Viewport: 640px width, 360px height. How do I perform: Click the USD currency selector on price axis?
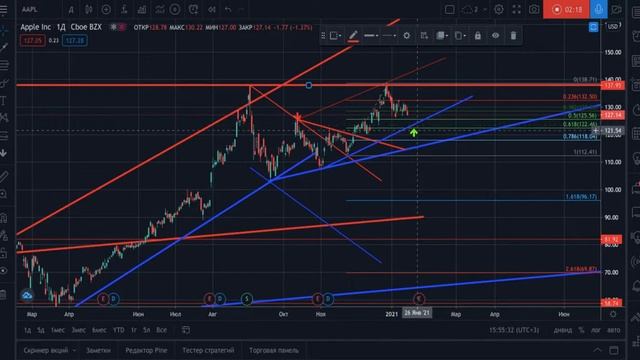click(x=613, y=27)
